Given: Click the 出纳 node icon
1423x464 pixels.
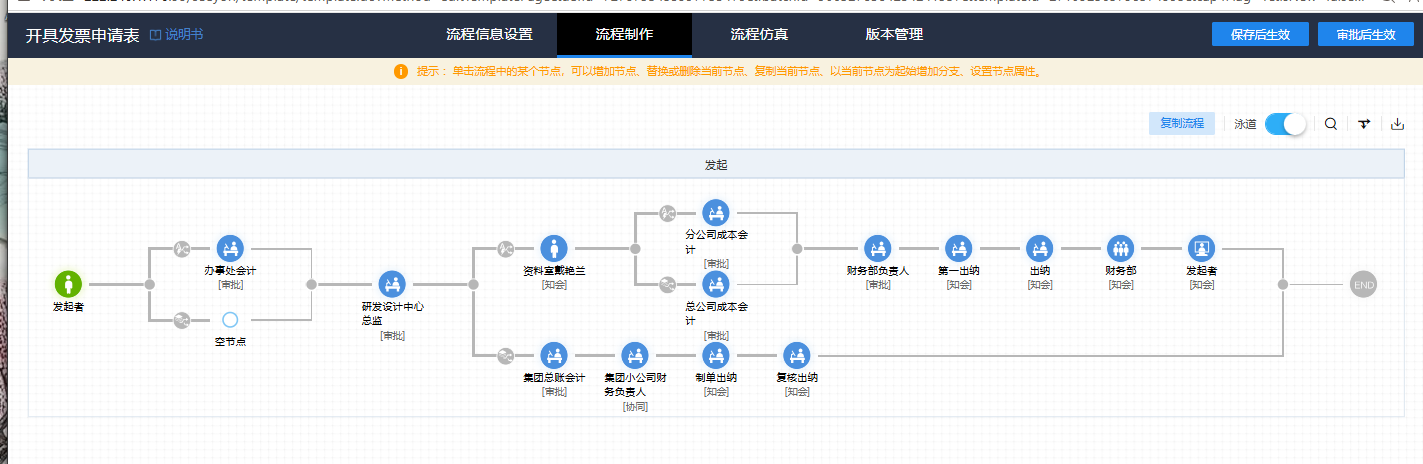Looking at the screenshot, I should pyautogui.click(x=1040, y=248).
